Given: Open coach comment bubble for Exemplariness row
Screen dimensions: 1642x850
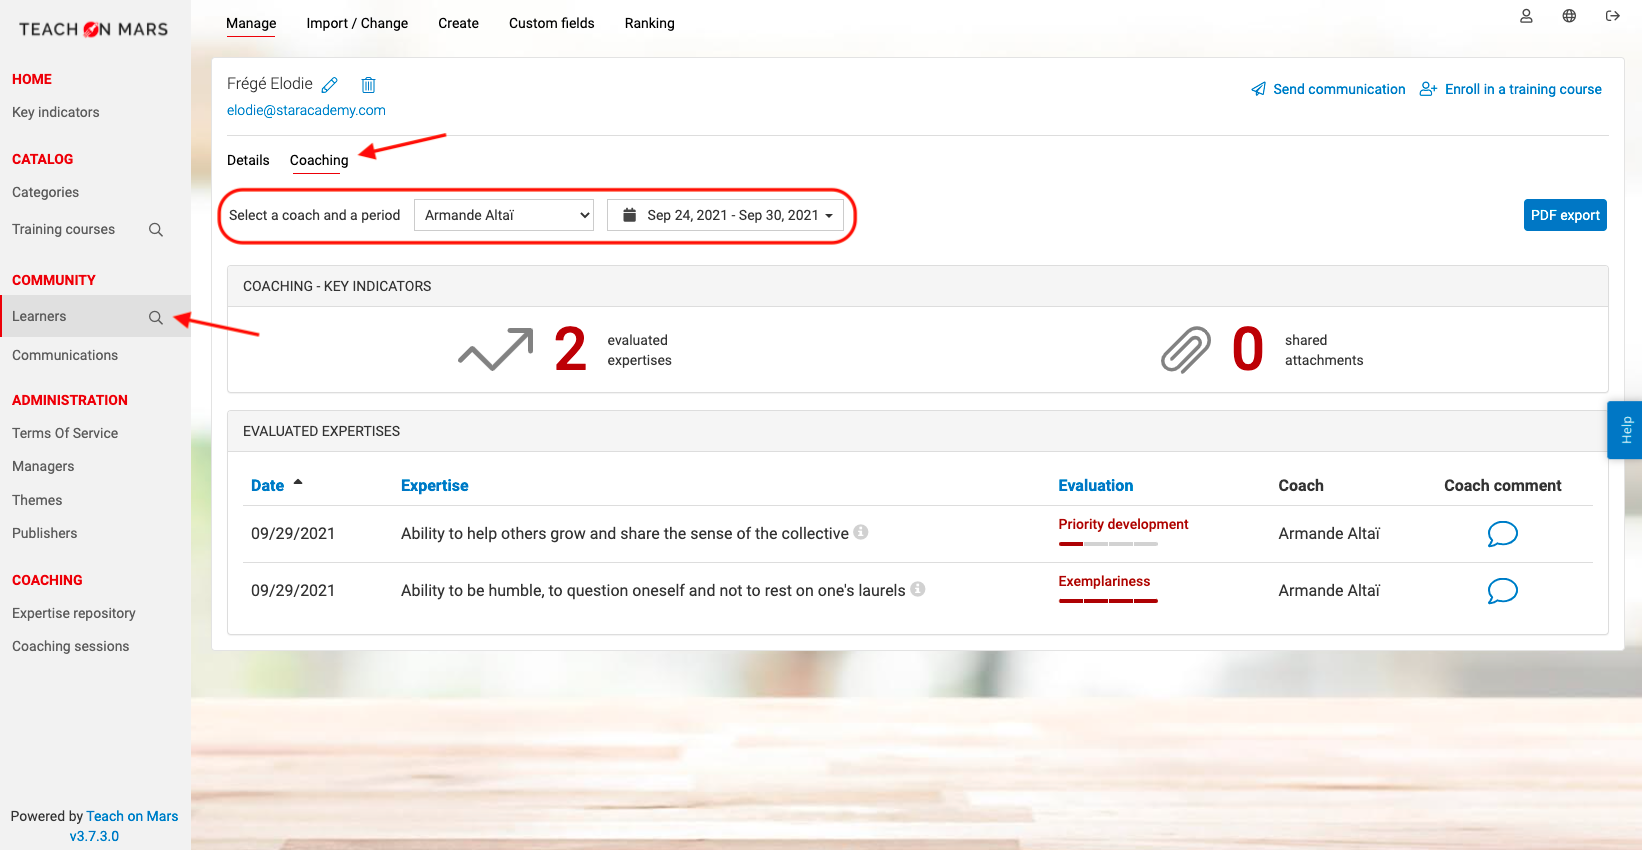Looking at the screenshot, I should [1502, 591].
